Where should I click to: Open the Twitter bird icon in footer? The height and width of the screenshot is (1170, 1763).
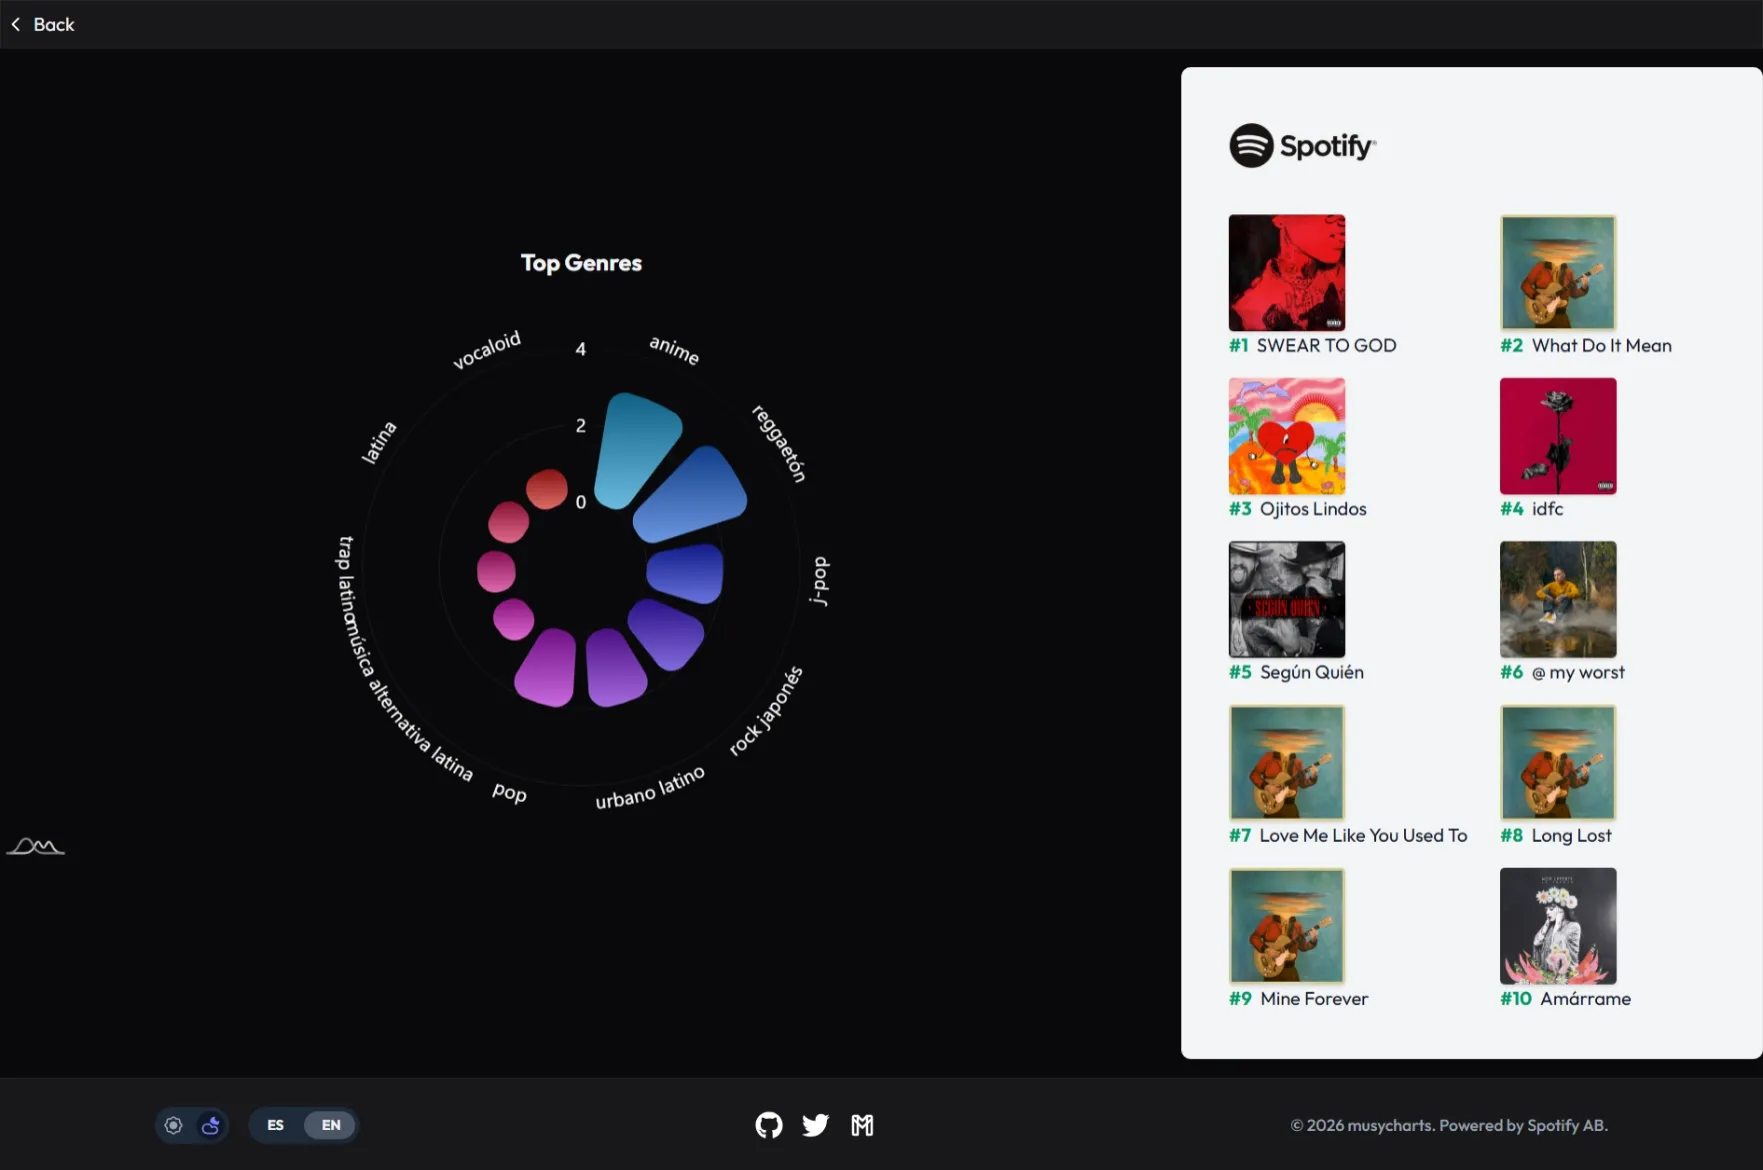tap(815, 1125)
